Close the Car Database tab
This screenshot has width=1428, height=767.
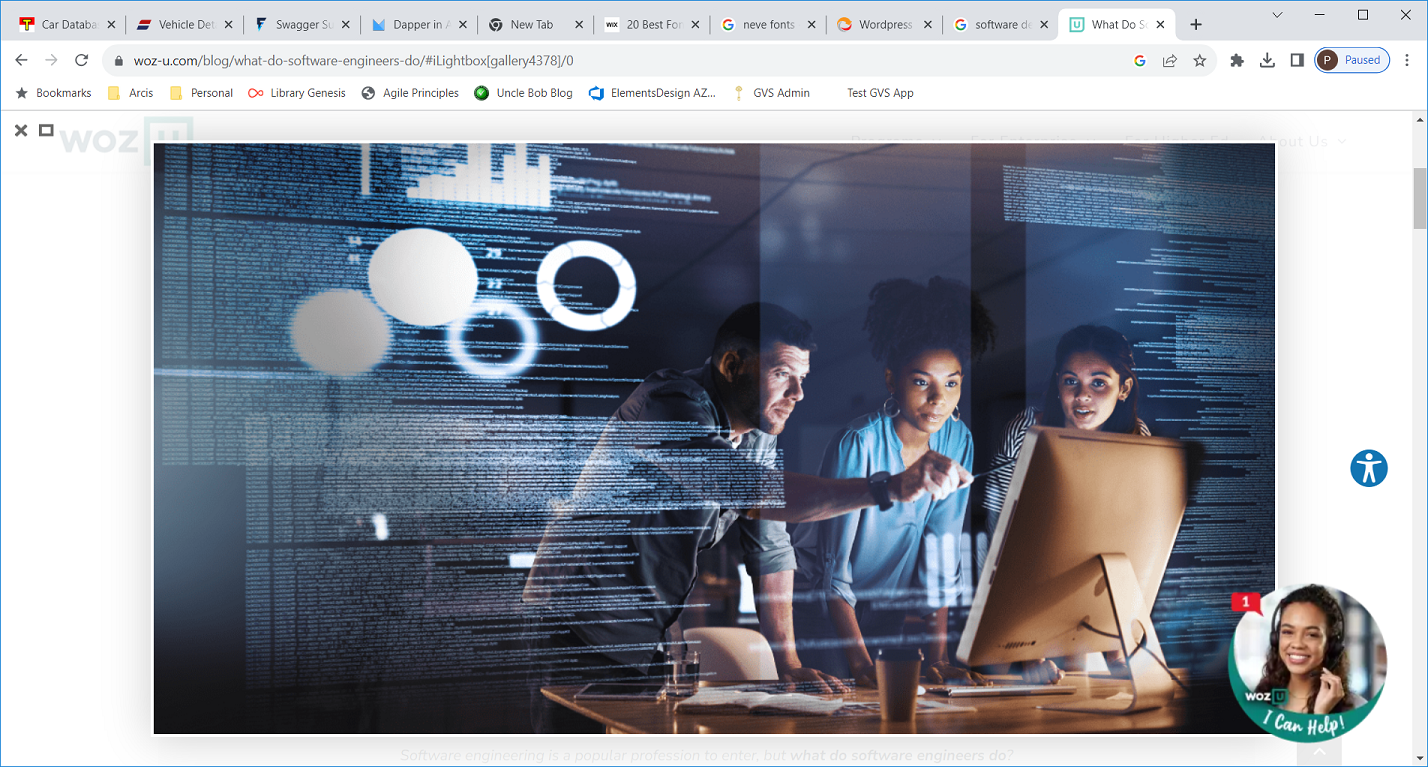111,25
